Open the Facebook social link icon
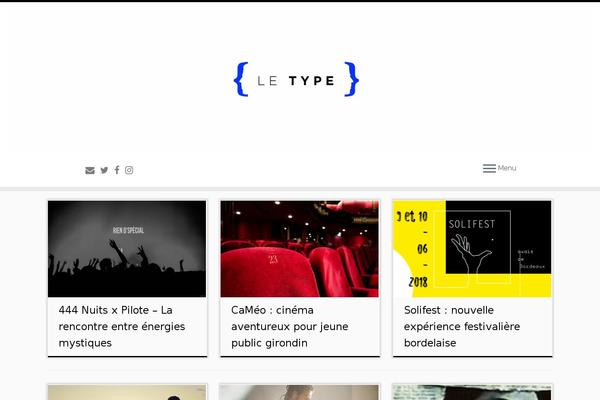The width and height of the screenshot is (600, 400). pos(117,170)
